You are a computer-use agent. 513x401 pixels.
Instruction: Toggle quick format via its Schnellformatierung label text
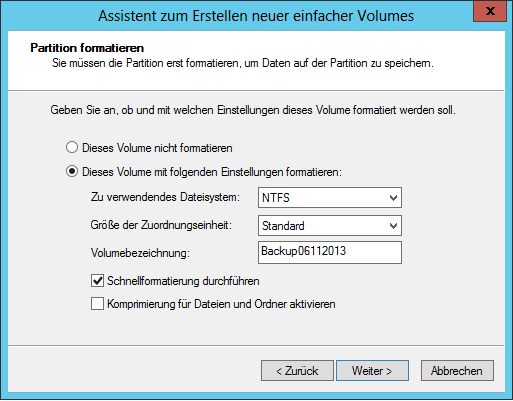[x=183, y=281]
